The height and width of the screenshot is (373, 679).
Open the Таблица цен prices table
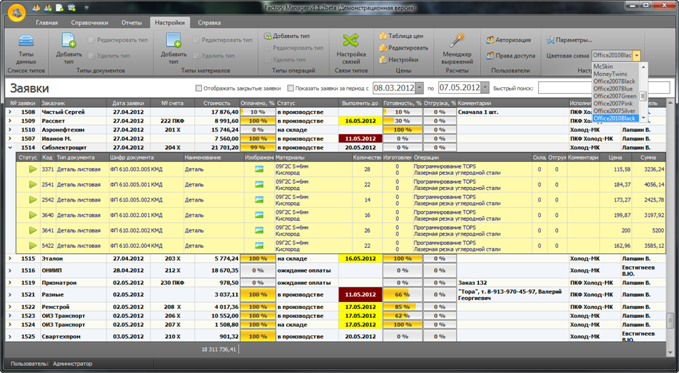coord(401,36)
